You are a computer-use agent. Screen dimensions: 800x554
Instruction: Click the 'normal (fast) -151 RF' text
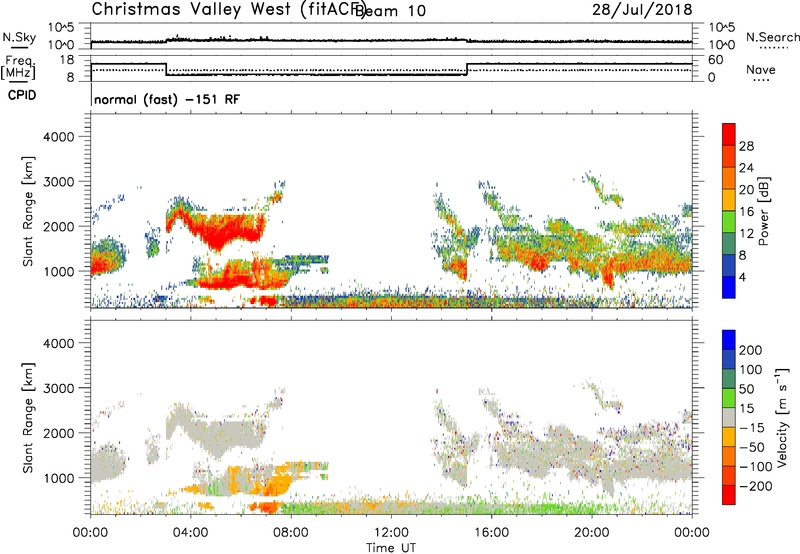tap(167, 99)
